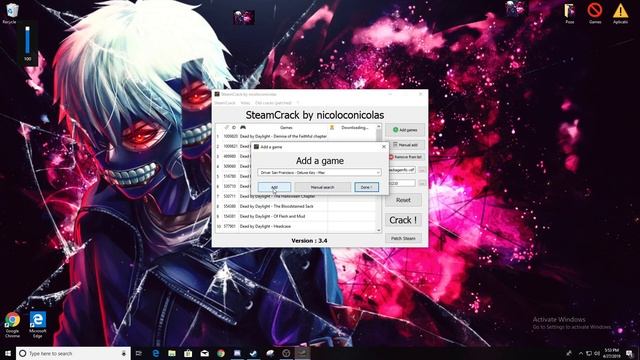Click the Crack ! button
The height and width of the screenshot is (360, 640).
coord(403,220)
